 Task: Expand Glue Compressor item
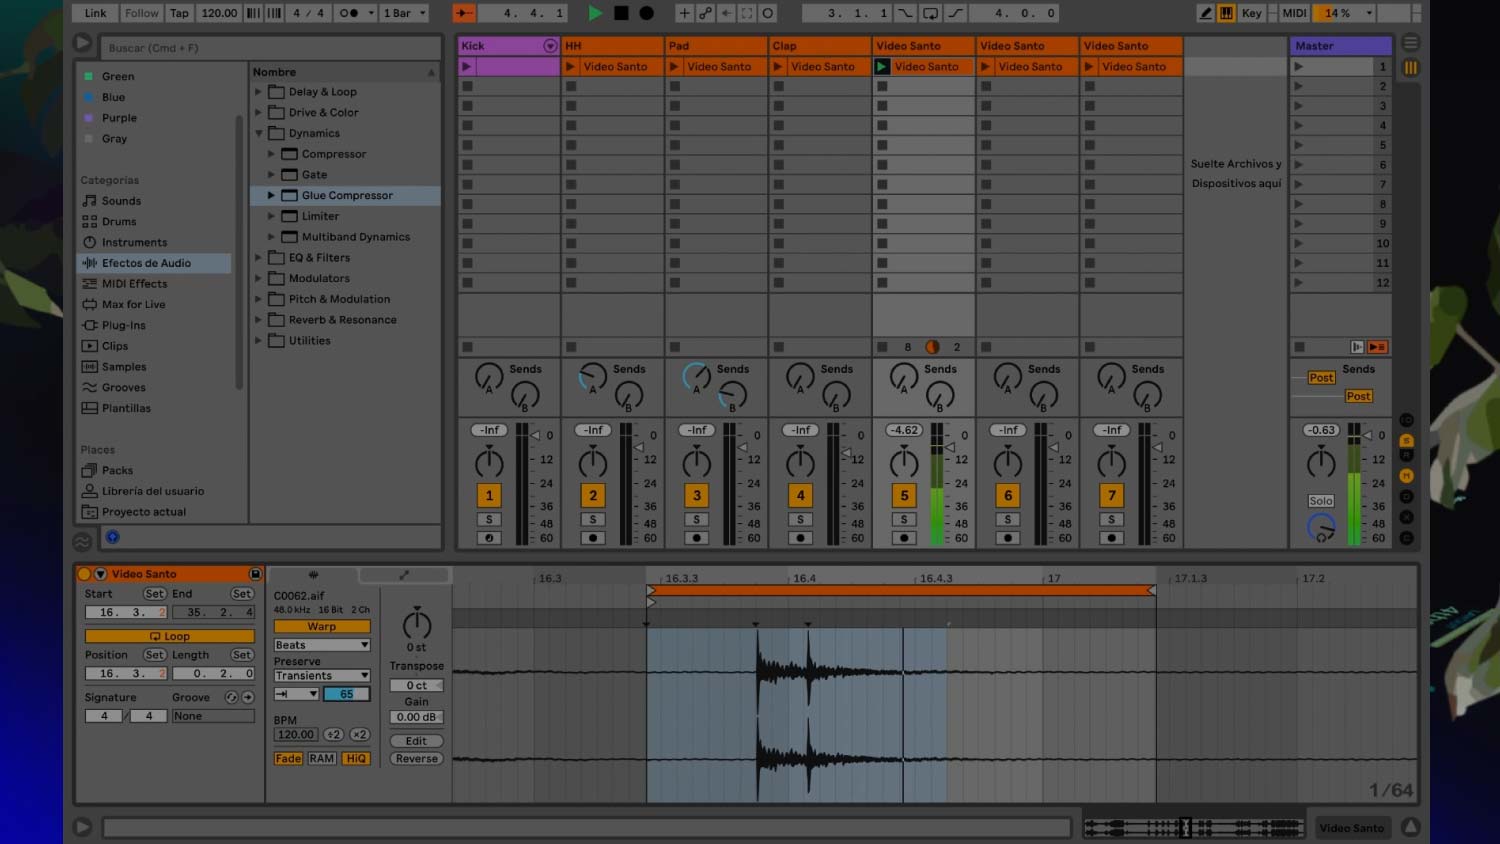[271, 196]
